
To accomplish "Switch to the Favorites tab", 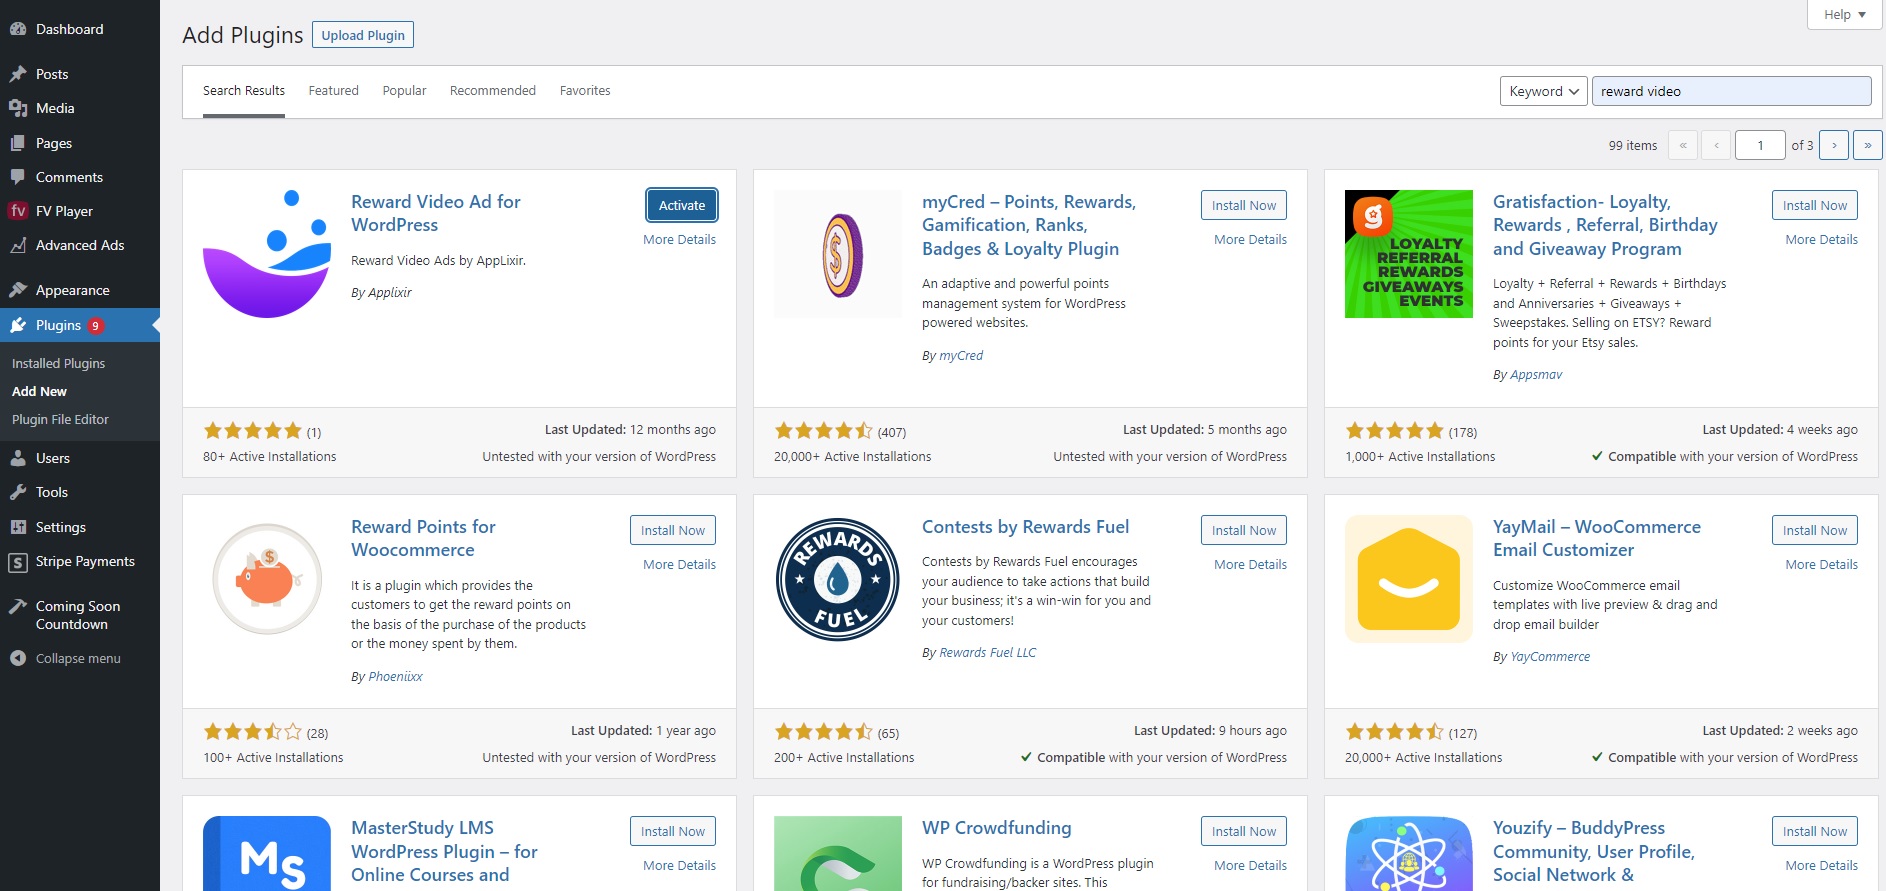I will click(585, 91).
